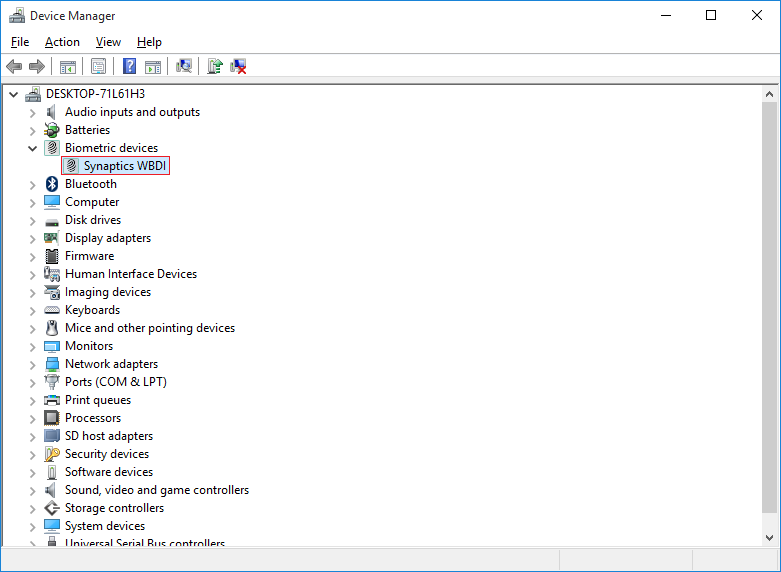Open the Action menu
781x572 pixels.
(x=62, y=42)
